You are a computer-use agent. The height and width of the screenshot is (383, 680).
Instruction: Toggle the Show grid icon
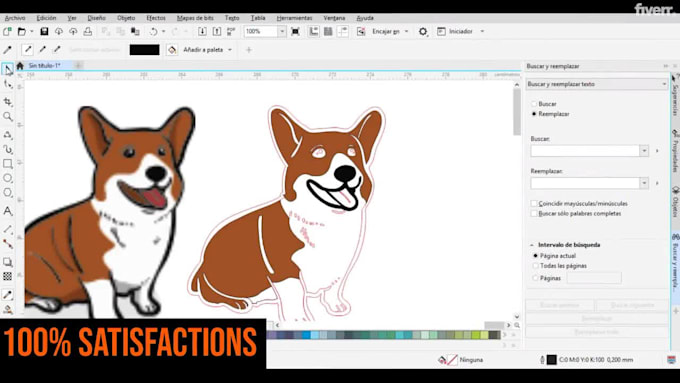click(x=328, y=31)
